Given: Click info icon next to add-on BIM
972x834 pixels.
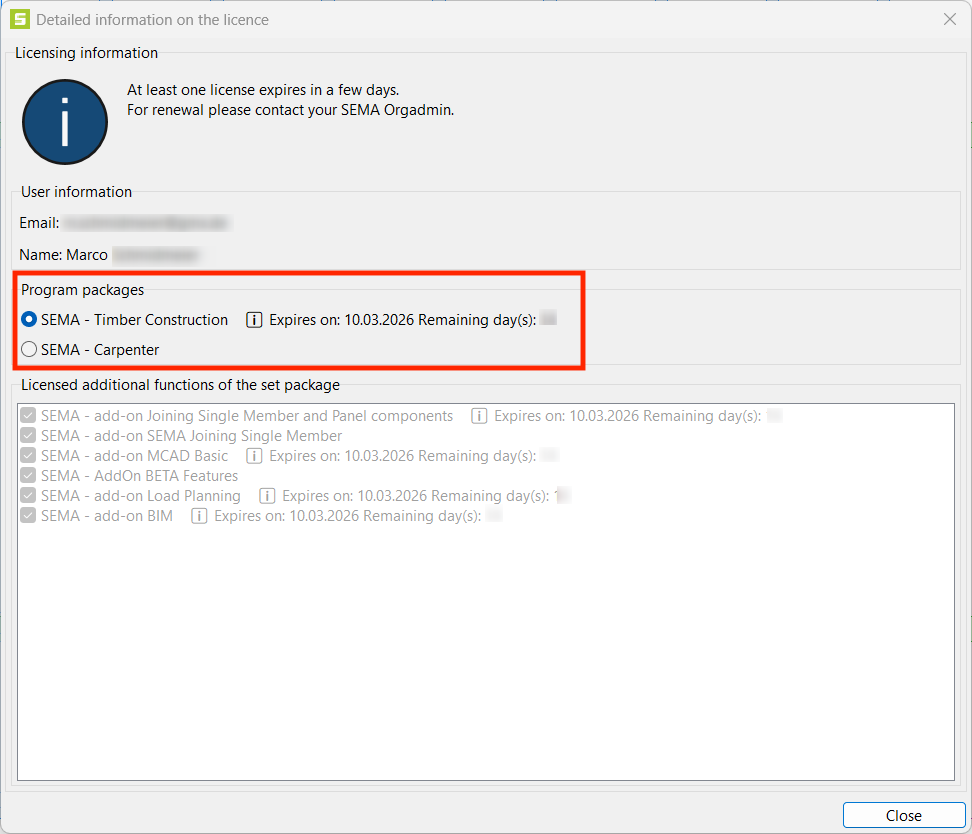Looking at the screenshot, I should click(x=199, y=516).
